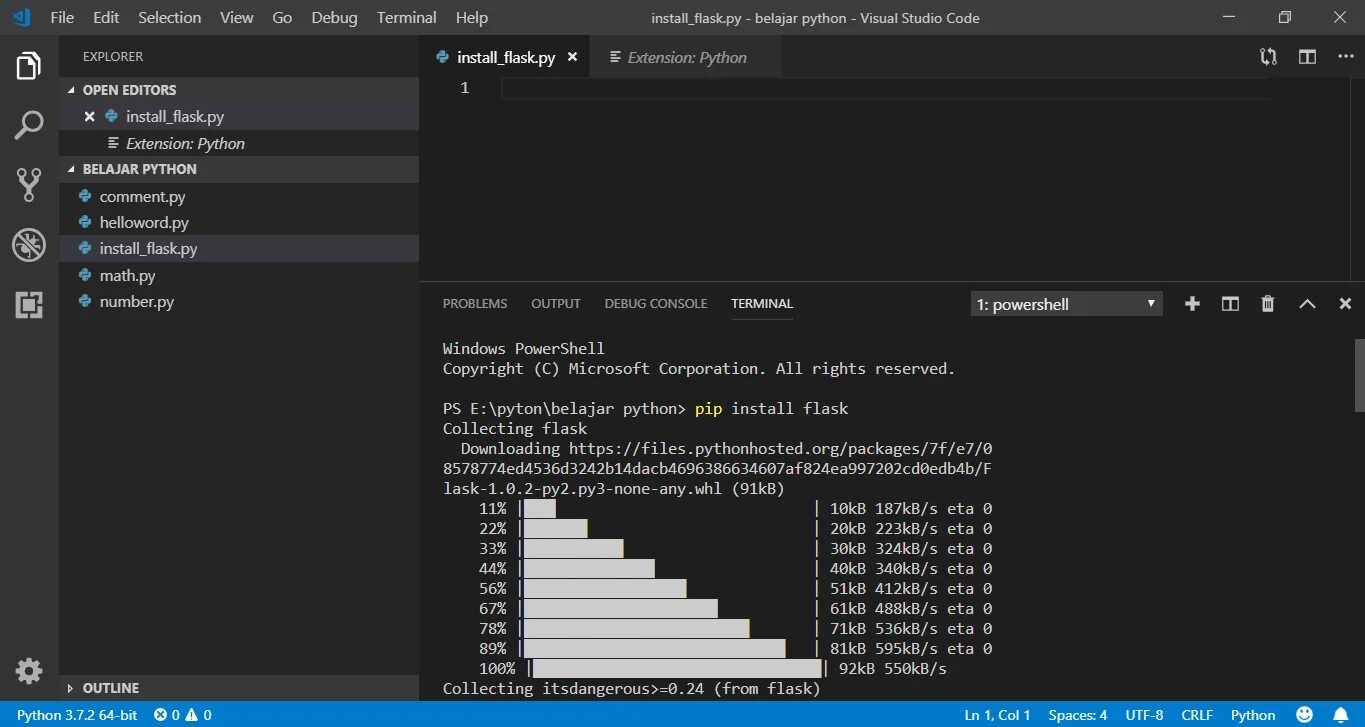Expand the Outline section

click(239, 688)
